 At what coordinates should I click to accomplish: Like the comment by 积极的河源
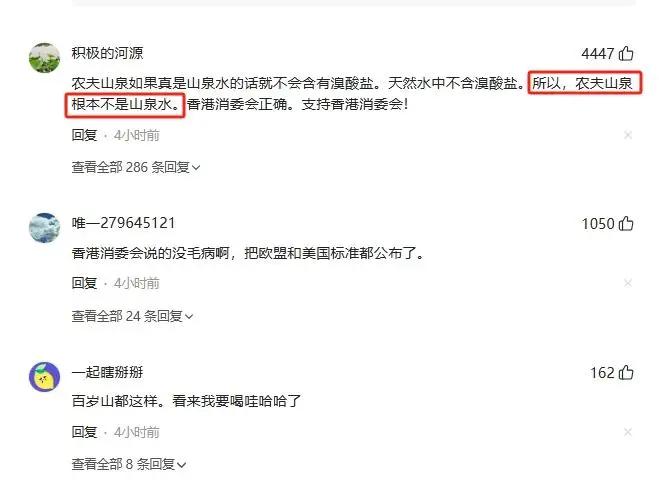pyautogui.click(x=626, y=54)
